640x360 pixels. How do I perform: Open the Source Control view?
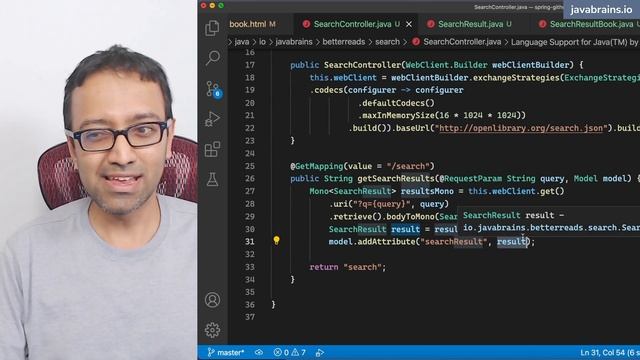point(213,89)
